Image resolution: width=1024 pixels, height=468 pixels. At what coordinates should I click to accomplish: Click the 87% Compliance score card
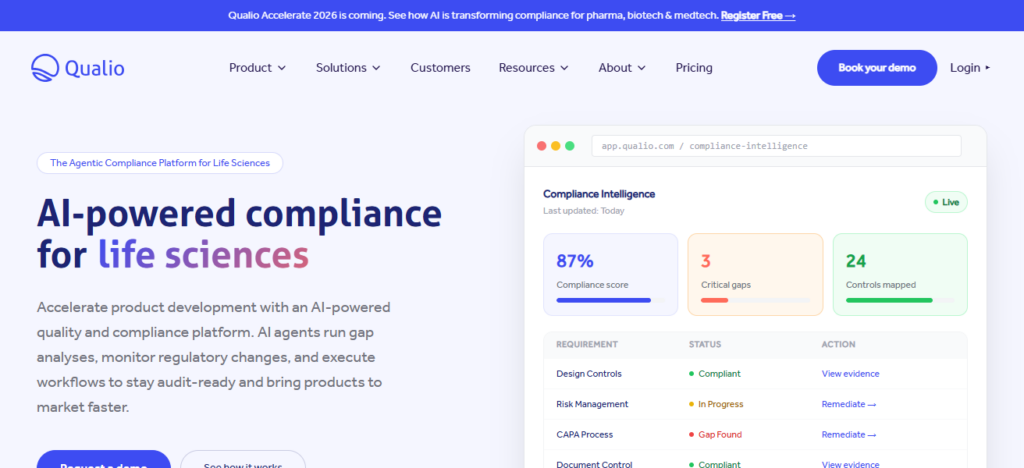(x=611, y=275)
